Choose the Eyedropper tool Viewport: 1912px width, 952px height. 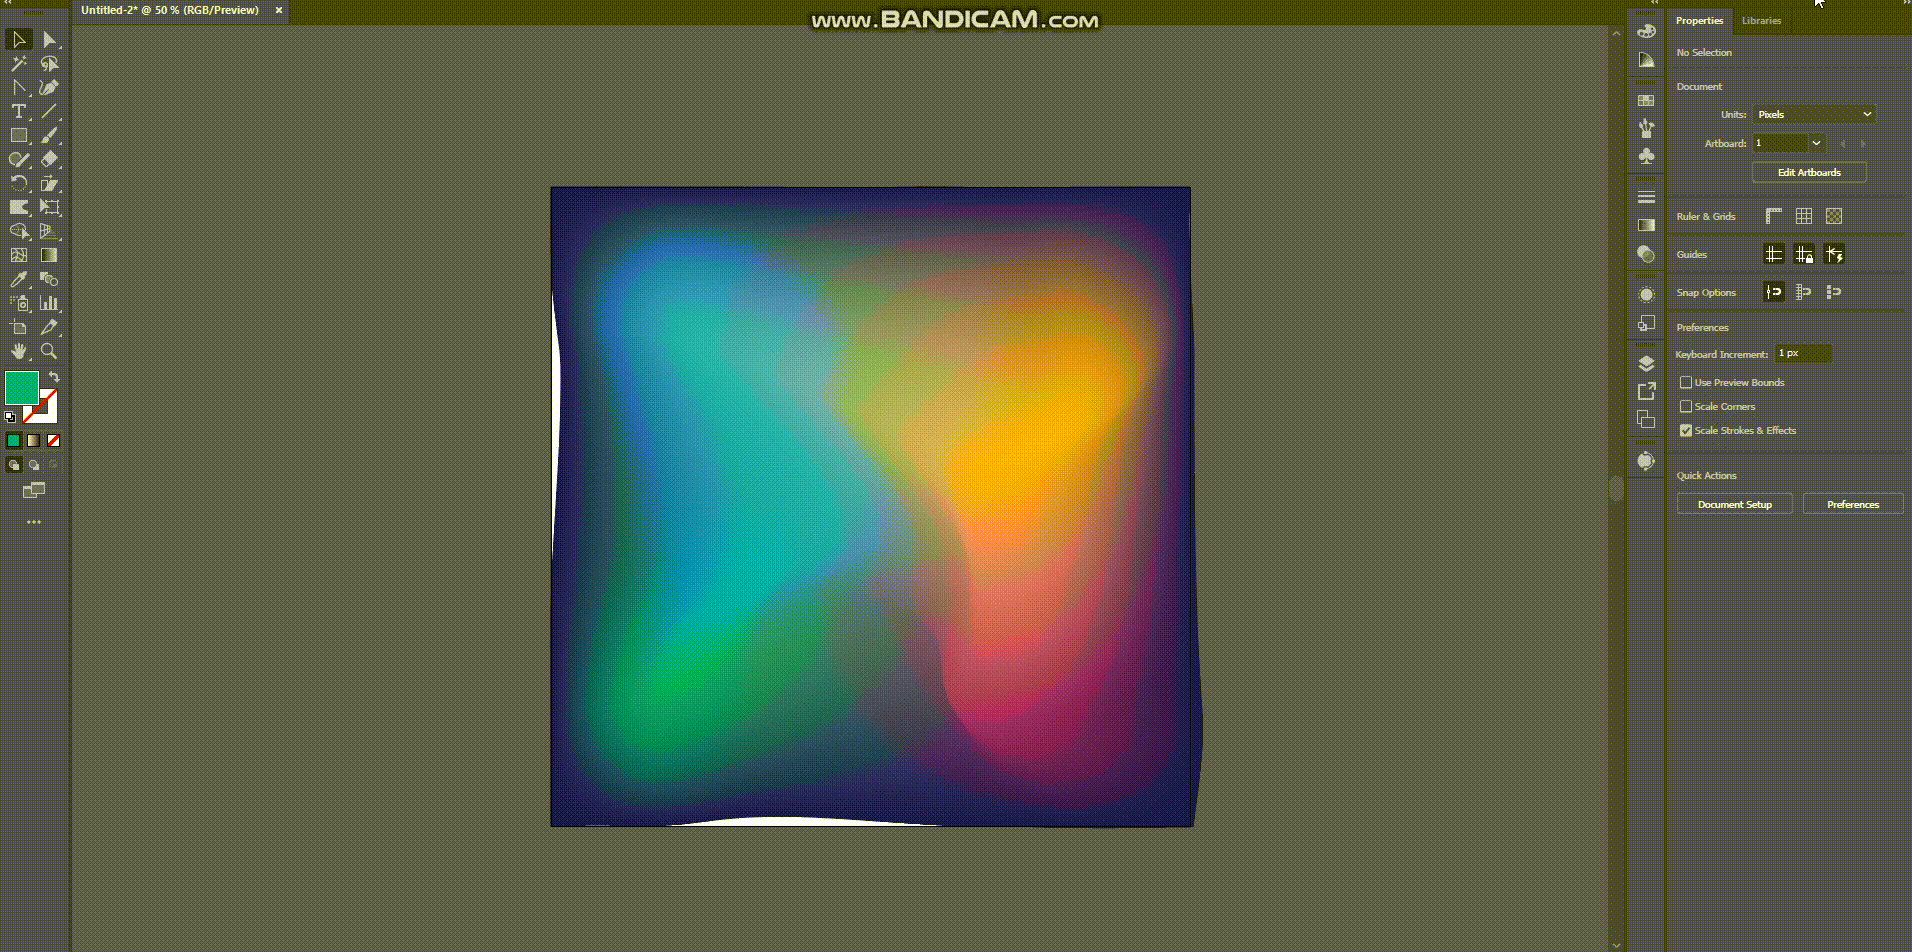pyautogui.click(x=19, y=280)
